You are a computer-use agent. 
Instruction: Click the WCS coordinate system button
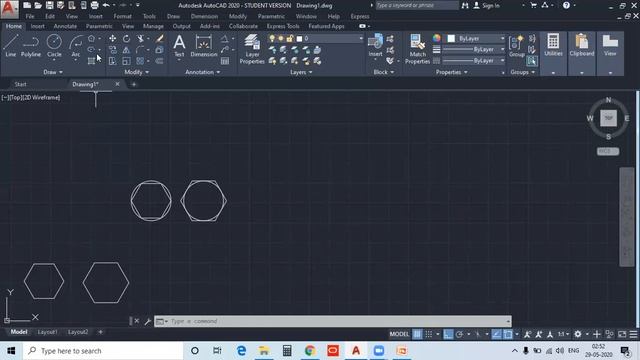[x=608, y=151]
